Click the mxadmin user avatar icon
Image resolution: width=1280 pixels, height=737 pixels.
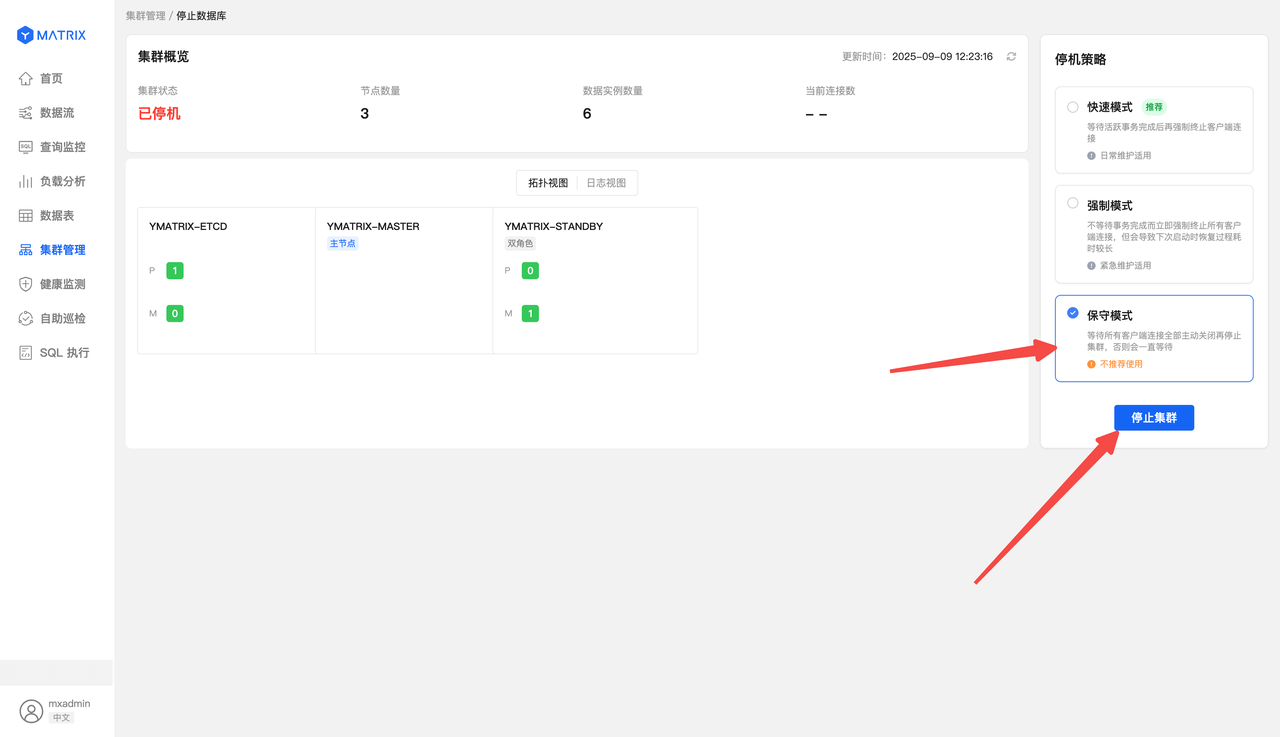[31, 711]
